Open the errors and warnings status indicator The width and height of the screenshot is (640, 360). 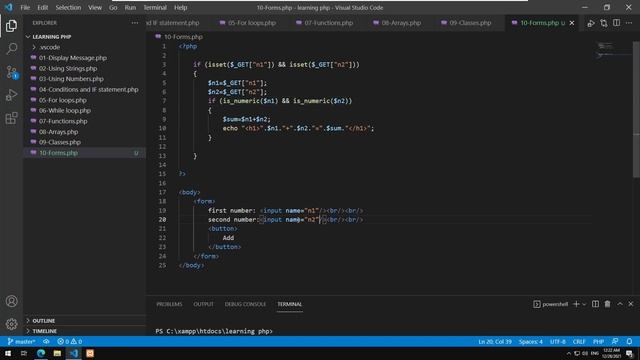pyautogui.click(x=70, y=341)
